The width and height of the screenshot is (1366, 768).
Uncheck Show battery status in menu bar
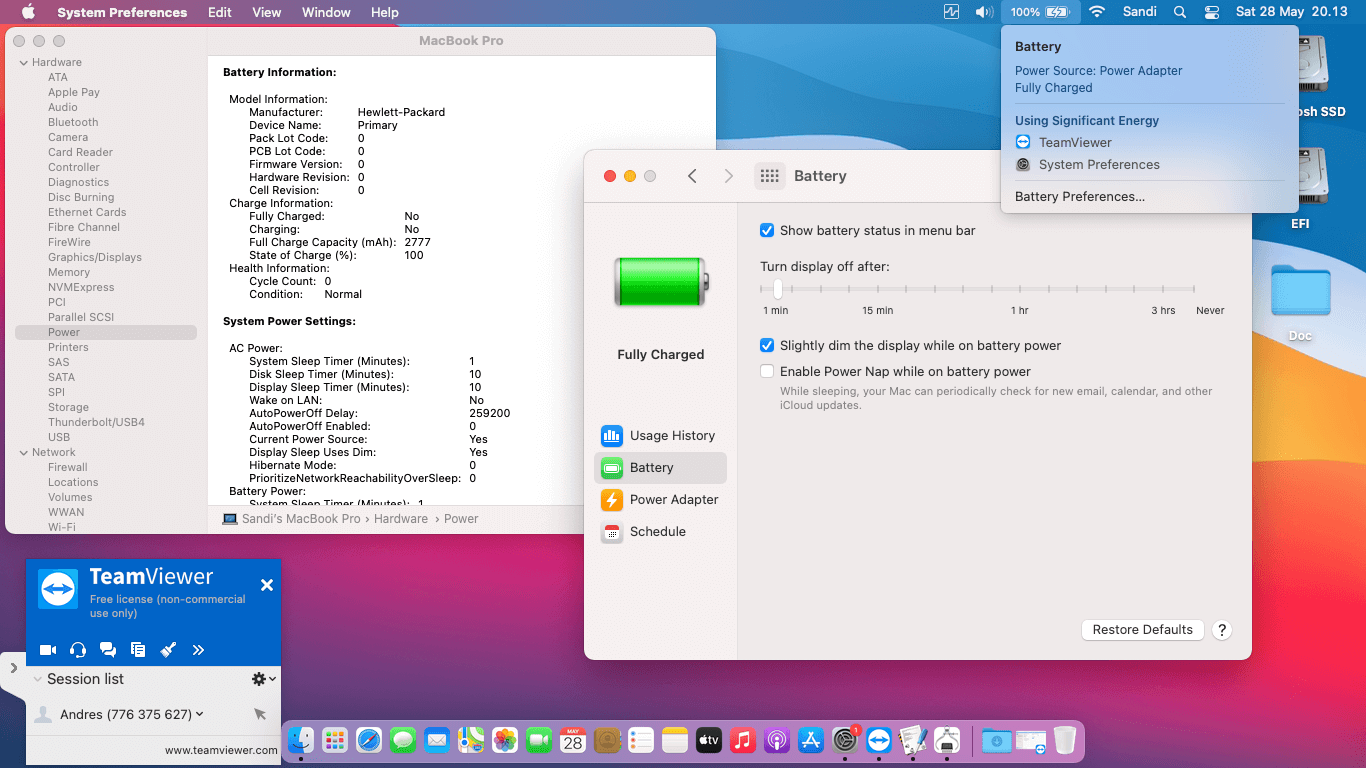click(x=767, y=230)
